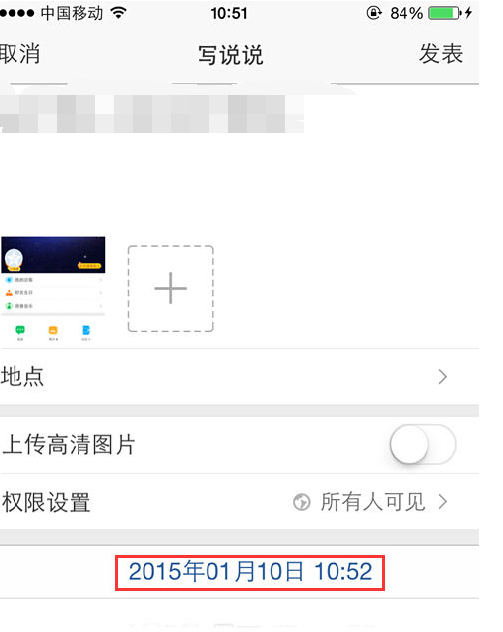Tap the 10:51 status bar clock

[x=229, y=14]
